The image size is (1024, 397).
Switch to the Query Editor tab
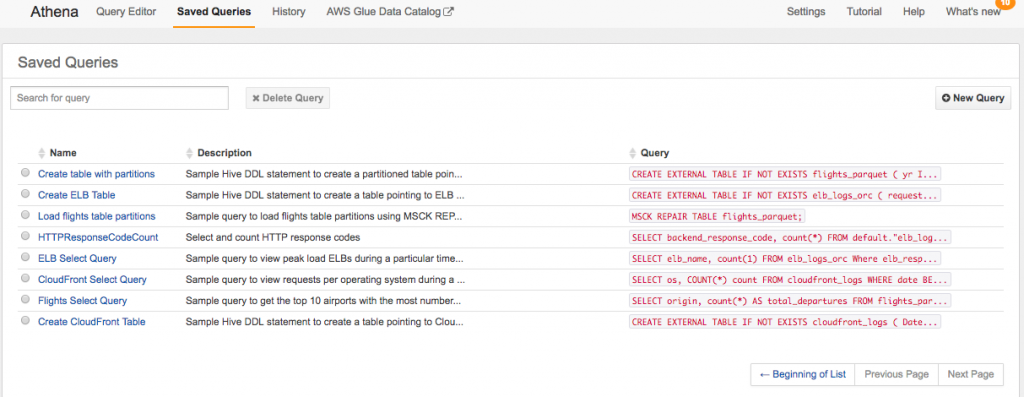coord(126,12)
